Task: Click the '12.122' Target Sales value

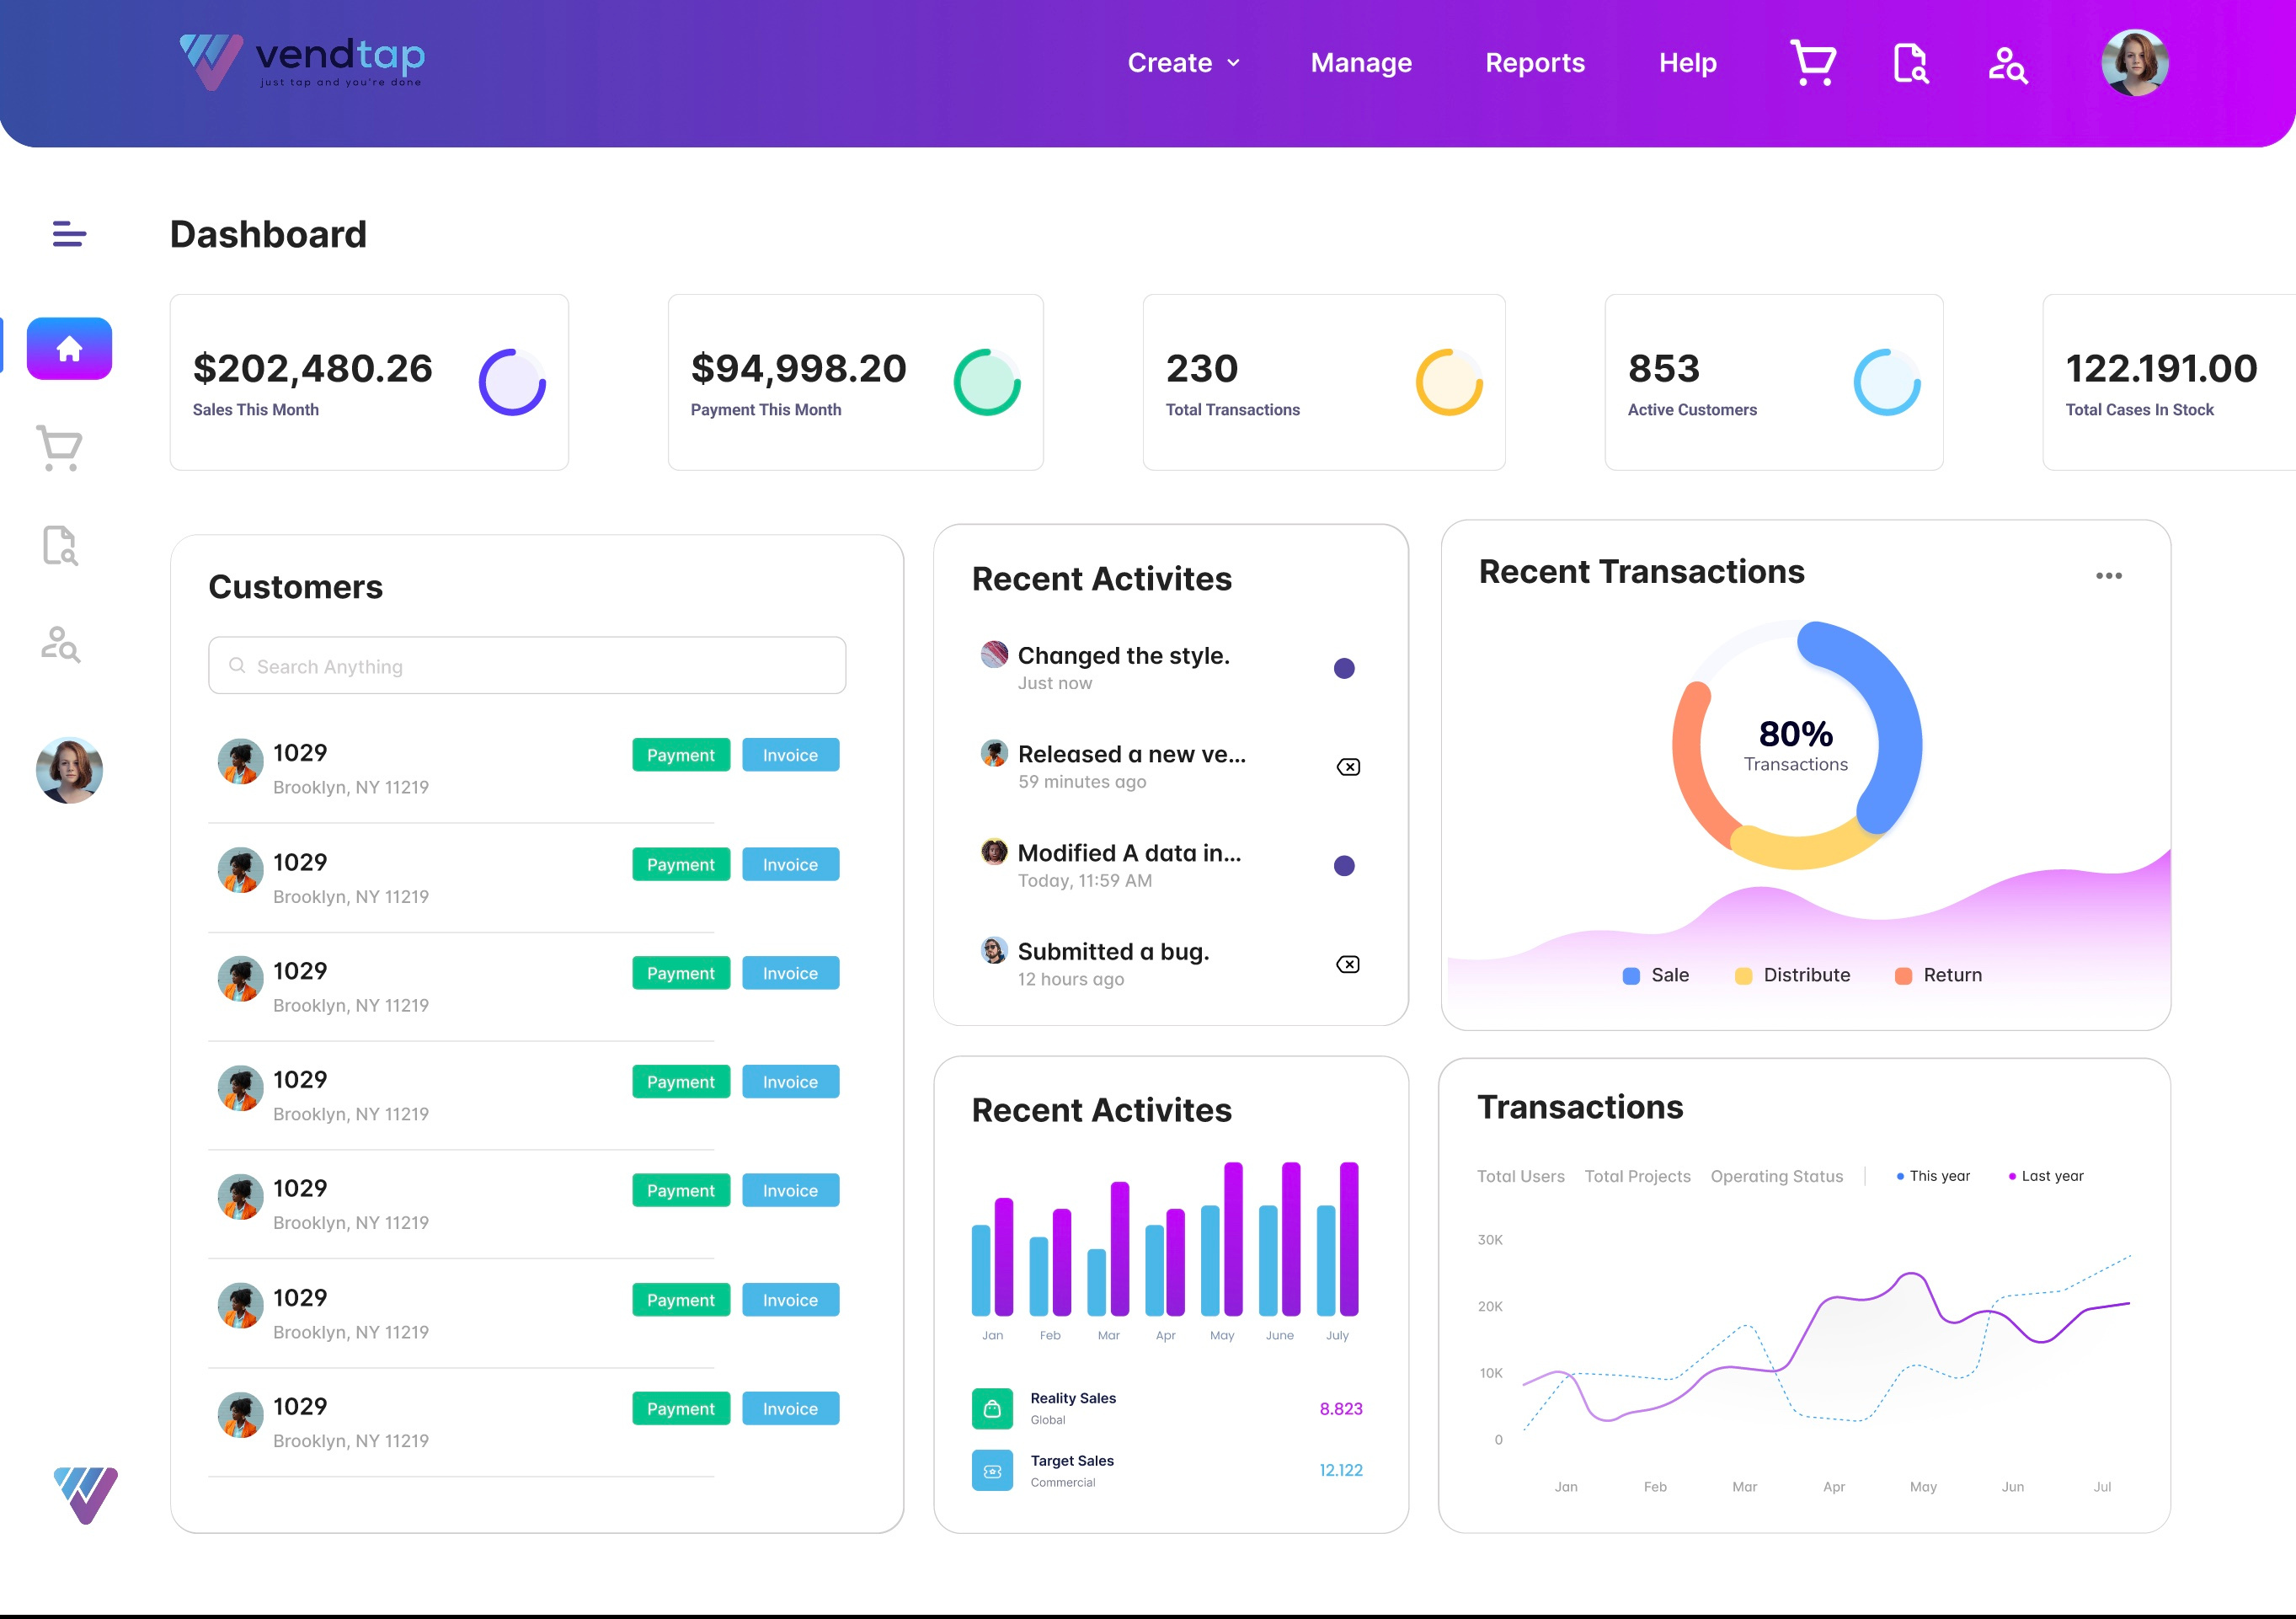Action: [1340, 1470]
